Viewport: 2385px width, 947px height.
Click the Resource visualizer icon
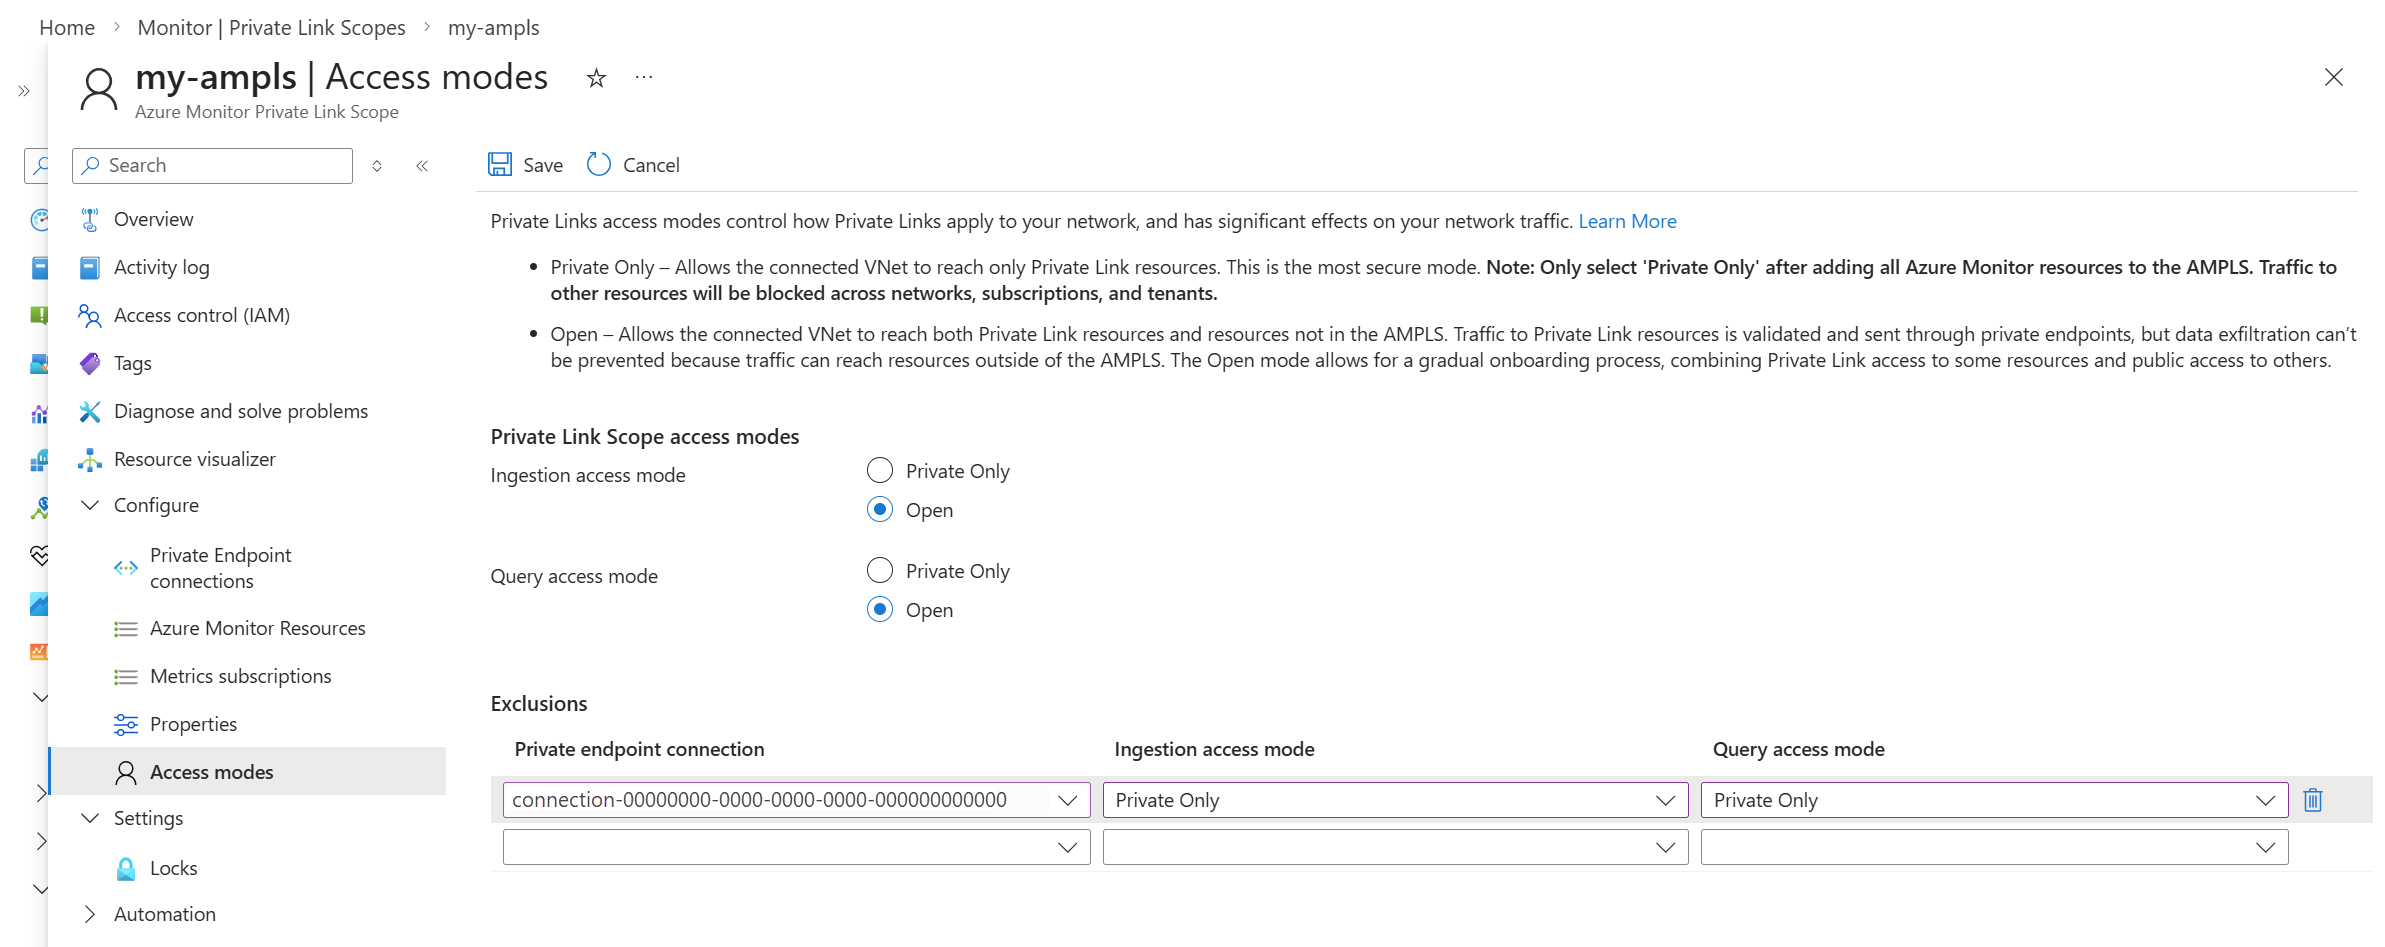(90, 459)
